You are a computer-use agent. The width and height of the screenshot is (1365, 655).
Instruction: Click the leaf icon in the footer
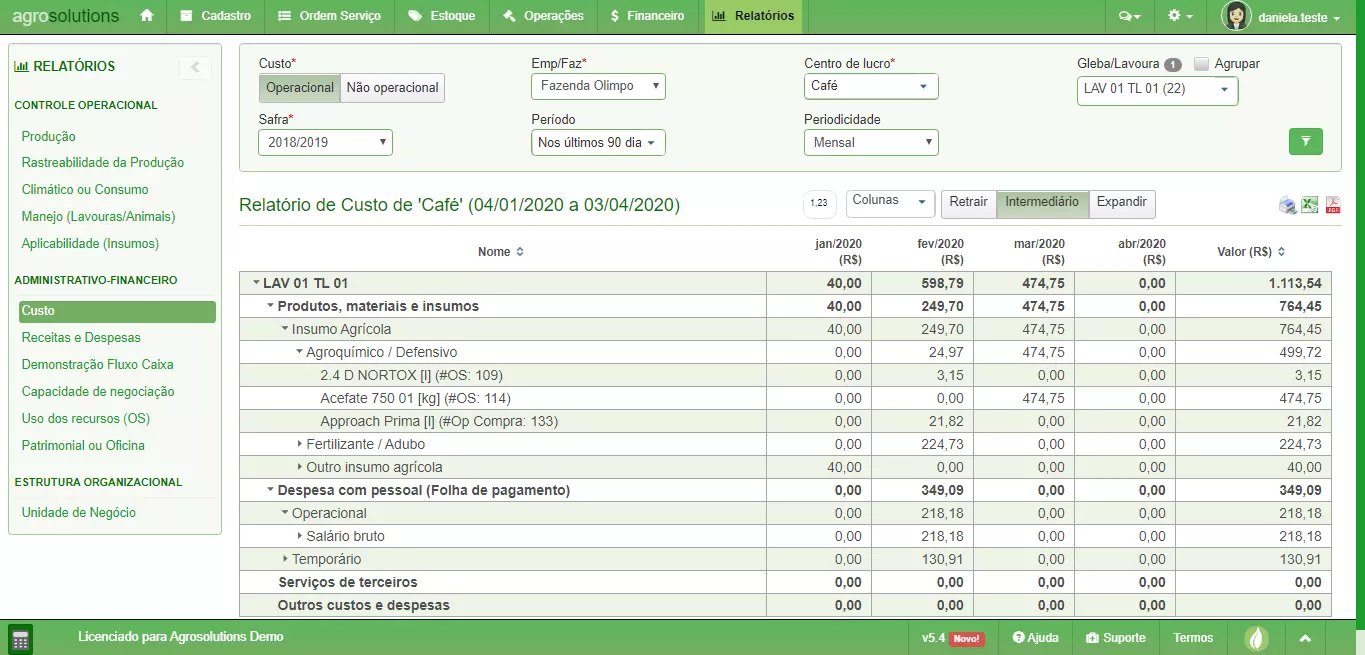[x=1255, y=638]
